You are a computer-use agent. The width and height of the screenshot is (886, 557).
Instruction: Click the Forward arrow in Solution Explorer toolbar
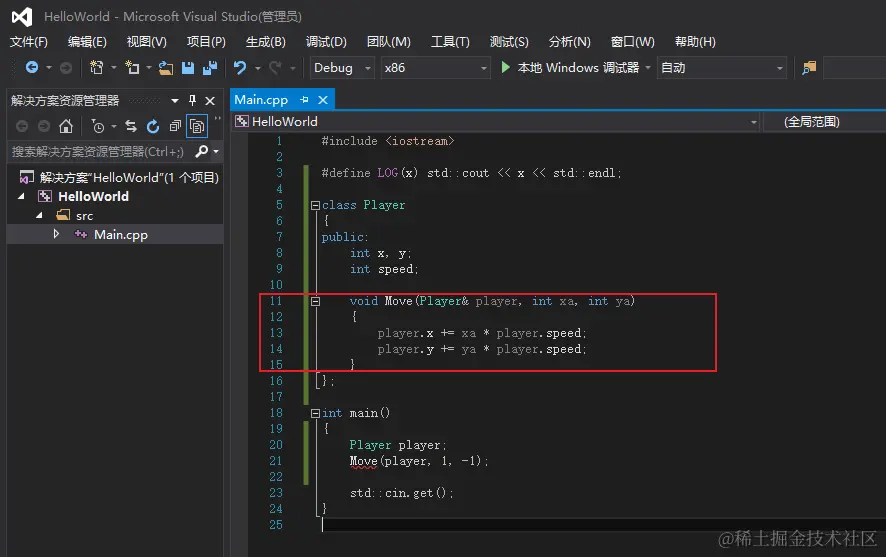coord(44,126)
